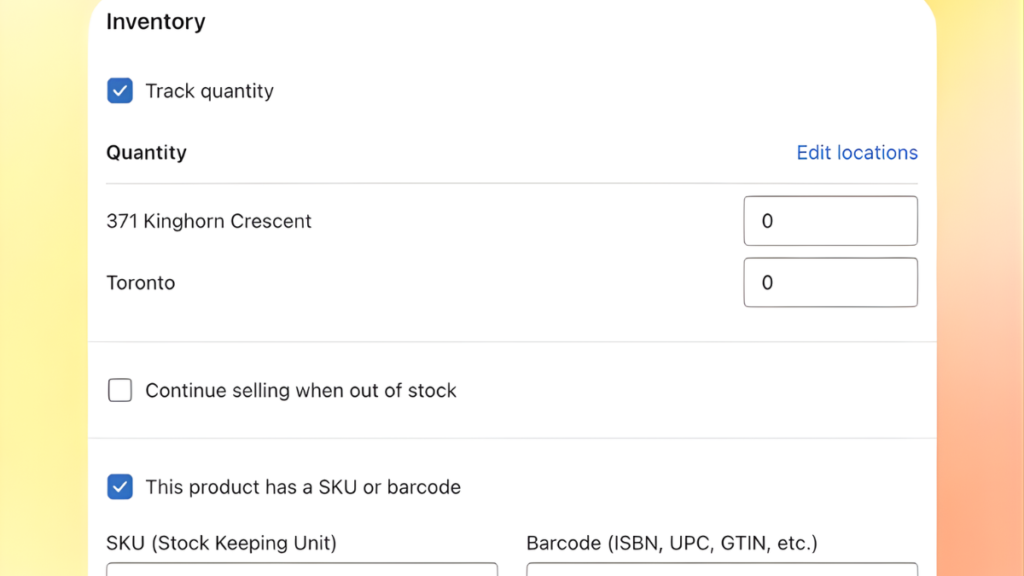The width and height of the screenshot is (1024, 576).
Task: Click Edit locations to manage inventory locations
Action: coord(856,152)
